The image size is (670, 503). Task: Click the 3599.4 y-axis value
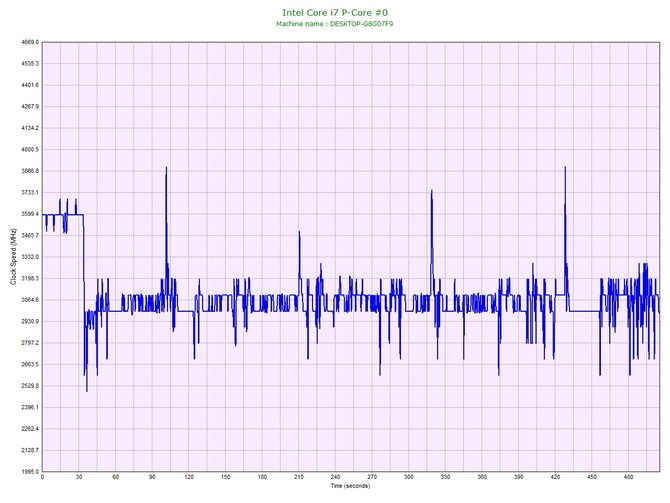(x=30, y=214)
